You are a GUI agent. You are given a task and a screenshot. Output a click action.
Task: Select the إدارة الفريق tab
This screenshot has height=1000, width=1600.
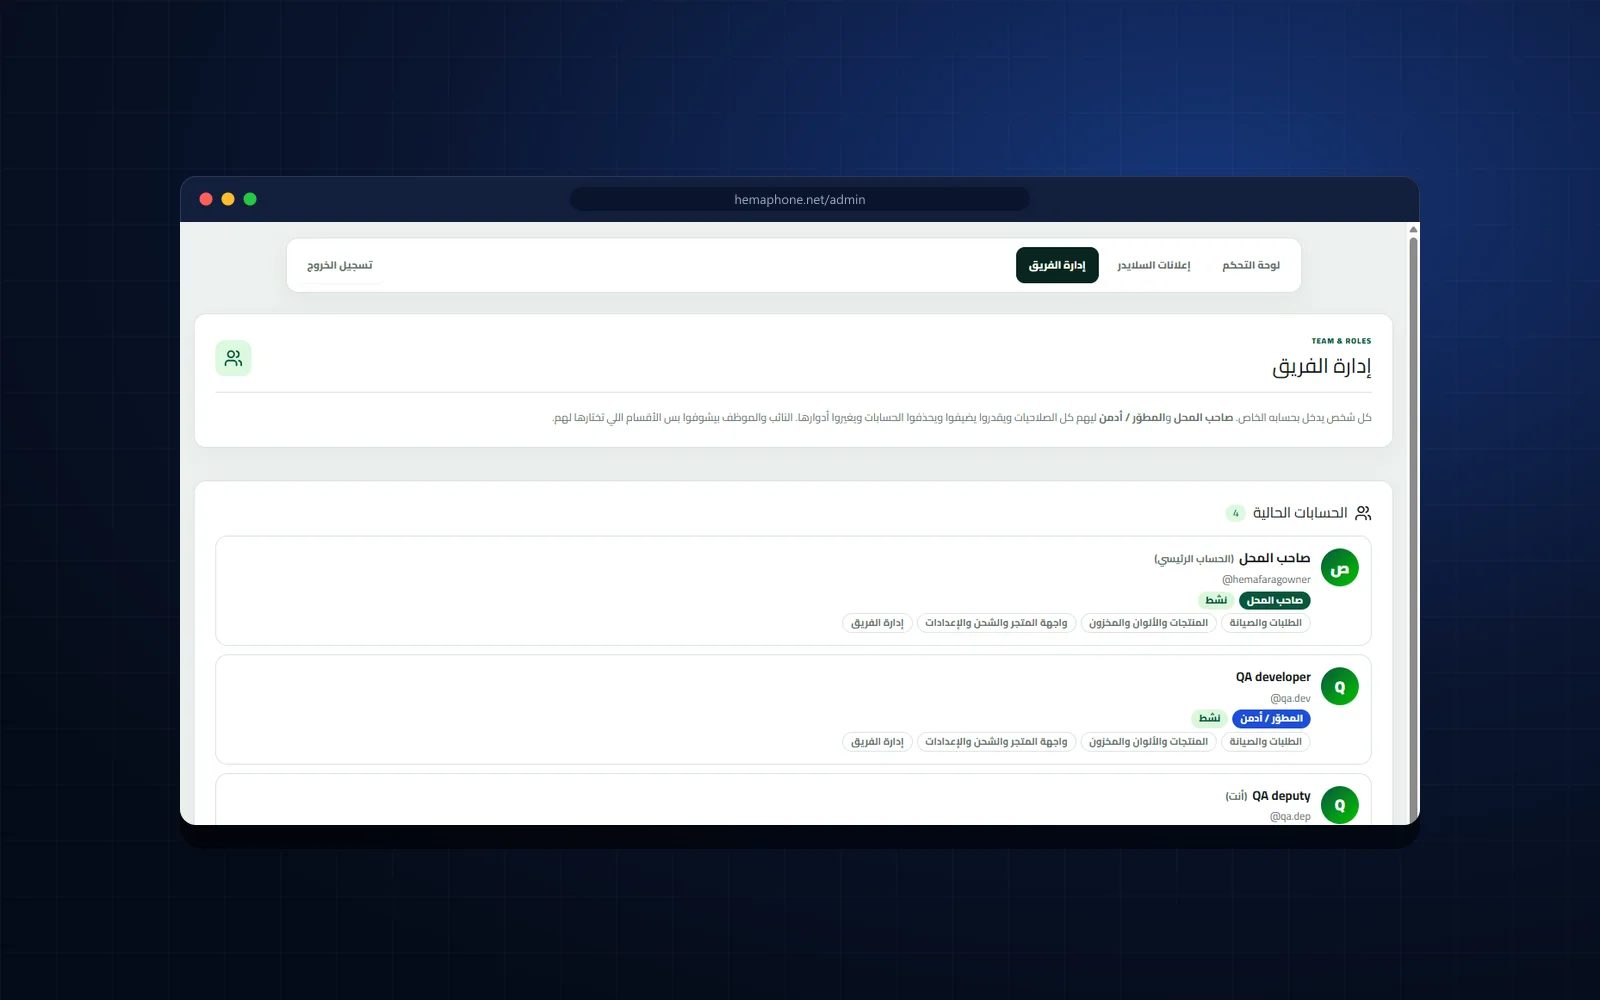1057,265
